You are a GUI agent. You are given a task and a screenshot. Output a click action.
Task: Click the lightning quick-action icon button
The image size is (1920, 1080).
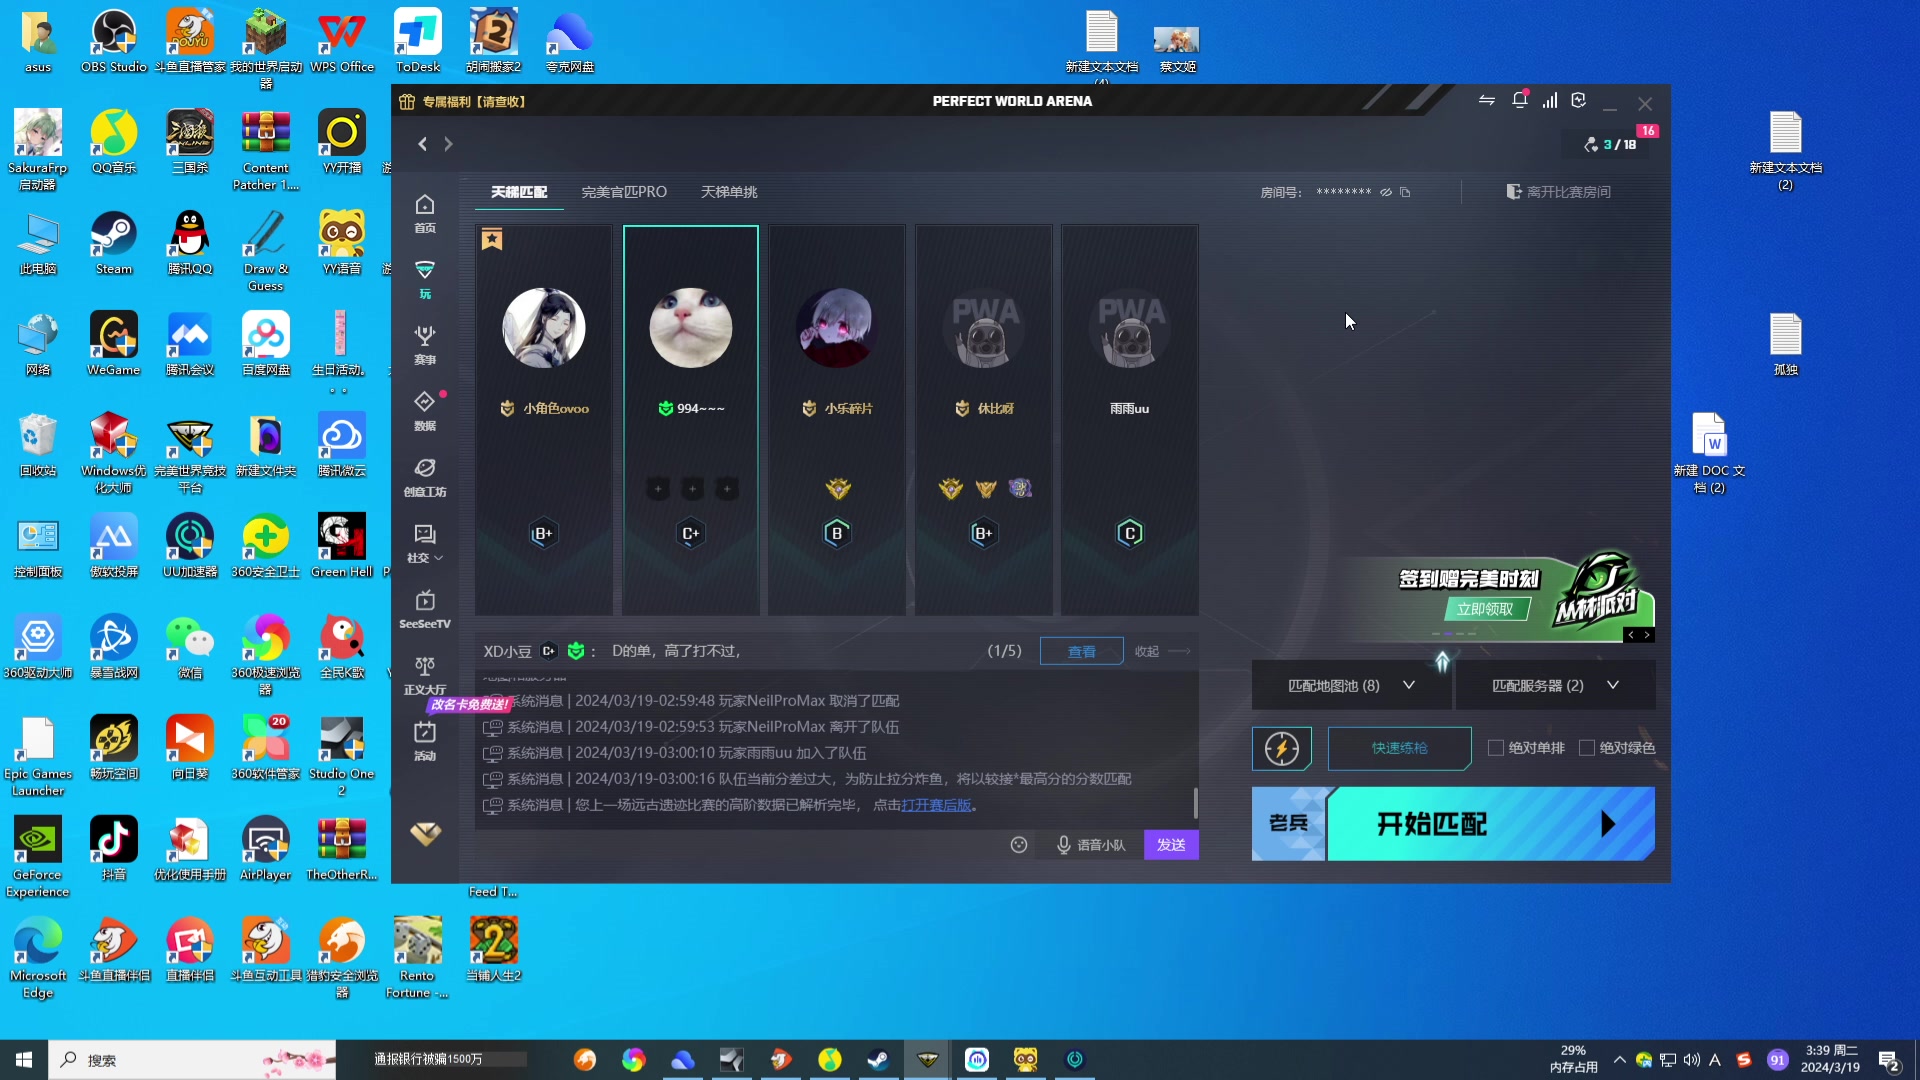1281,748
